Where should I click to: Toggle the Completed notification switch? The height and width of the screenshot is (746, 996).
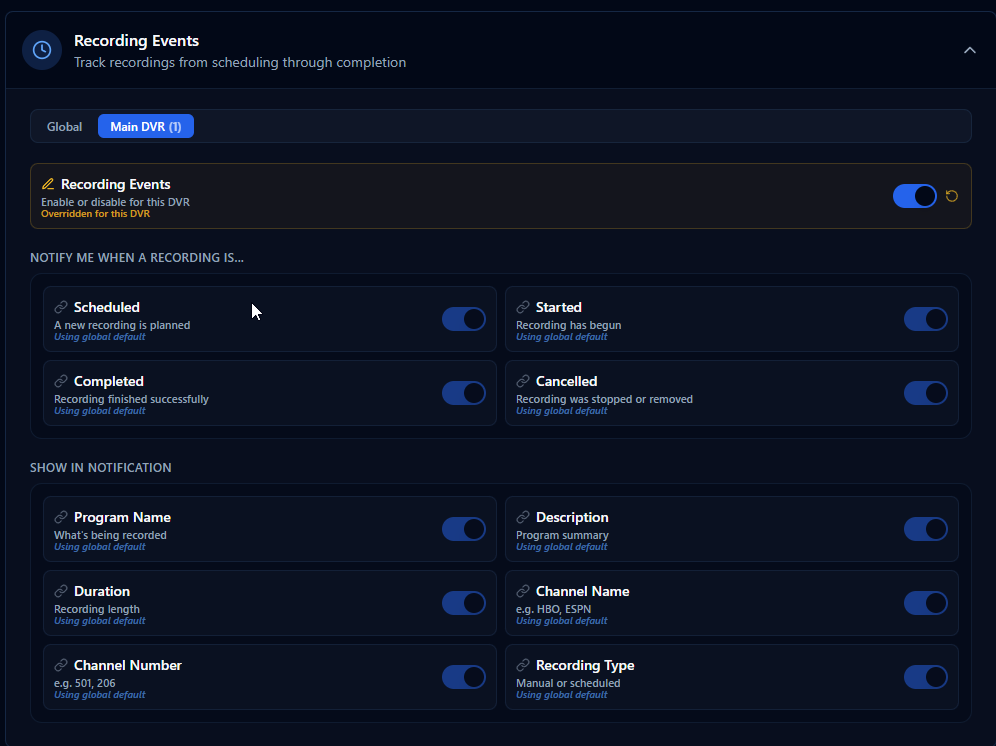click(464, 393)
